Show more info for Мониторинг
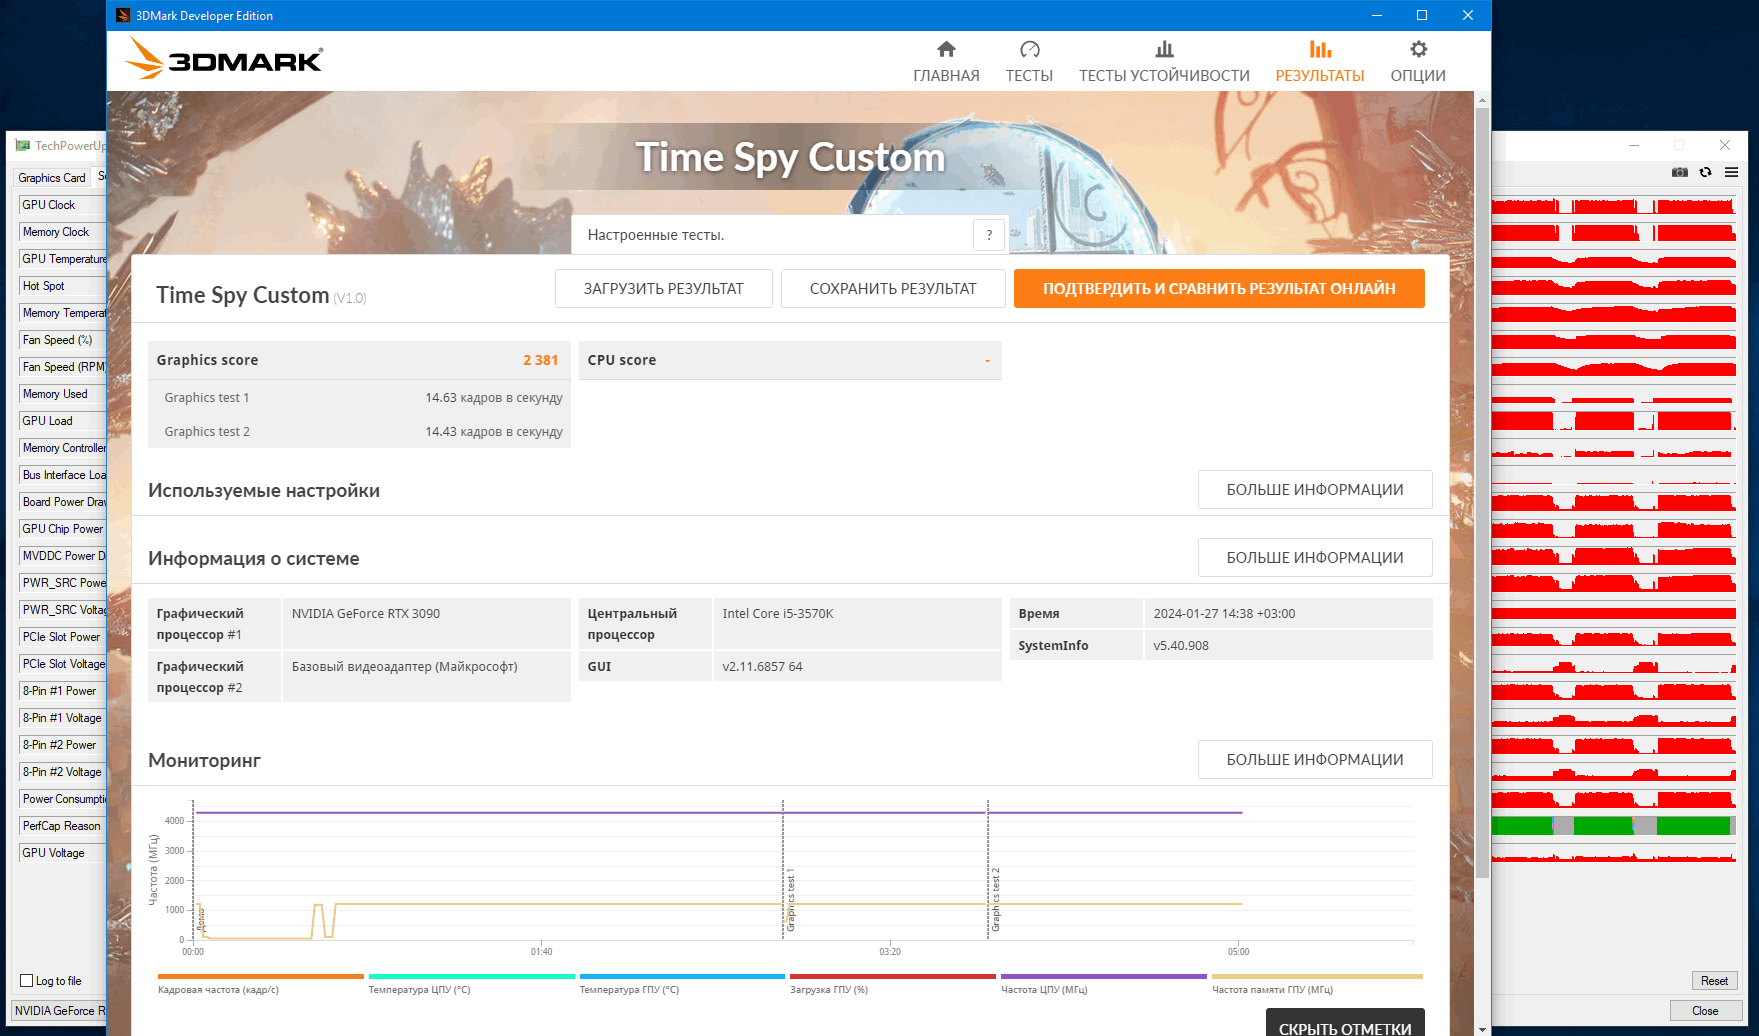Image resolution: width=1759 pixels, height=1036 pixels. 1315,760
